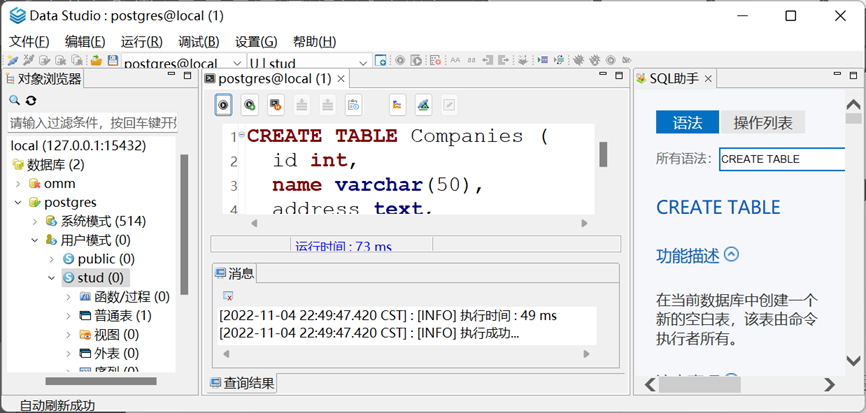The width and height of the screenshot is (866, 413).
Task: Click the blue floppy save toolbar icon
Action: coord(113,60)
